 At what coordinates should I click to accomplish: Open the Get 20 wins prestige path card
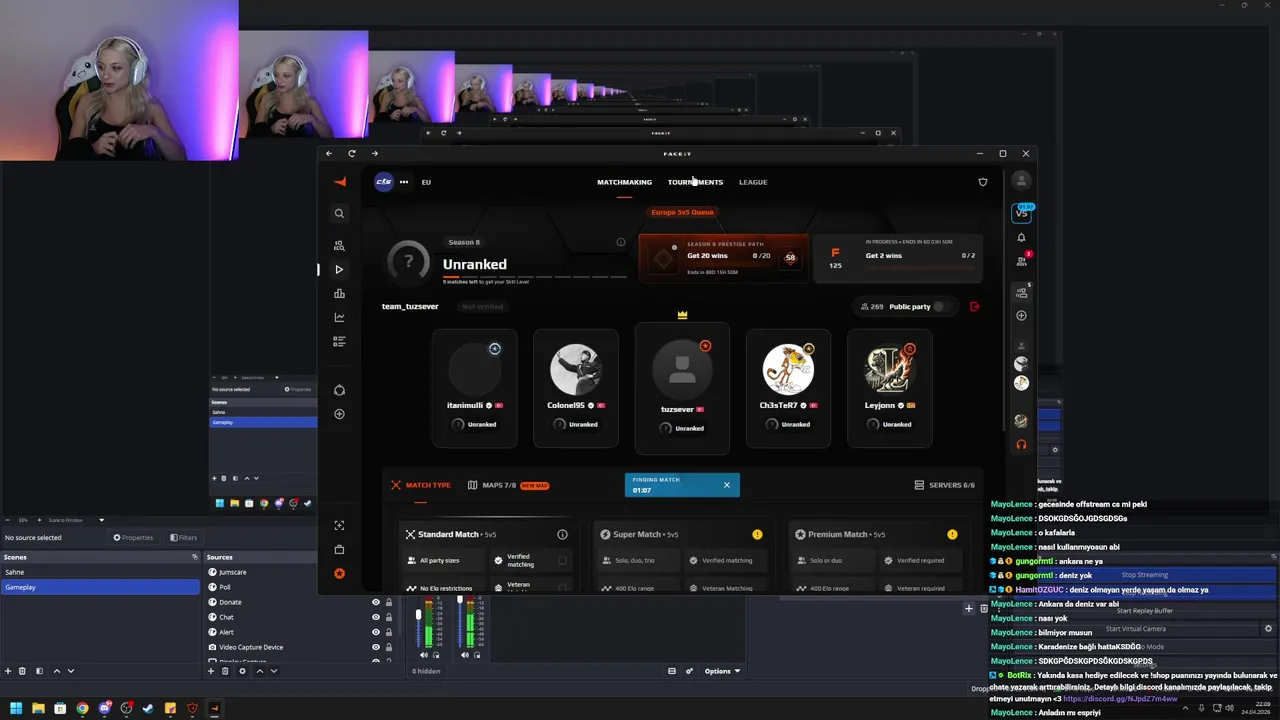click(723, 259)
